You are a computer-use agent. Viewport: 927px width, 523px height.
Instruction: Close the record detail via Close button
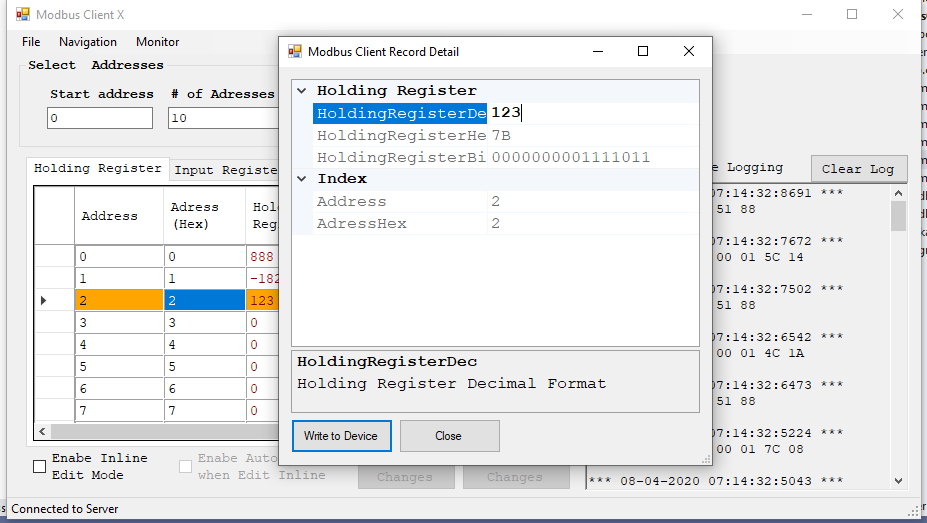(x=449, y=436)
